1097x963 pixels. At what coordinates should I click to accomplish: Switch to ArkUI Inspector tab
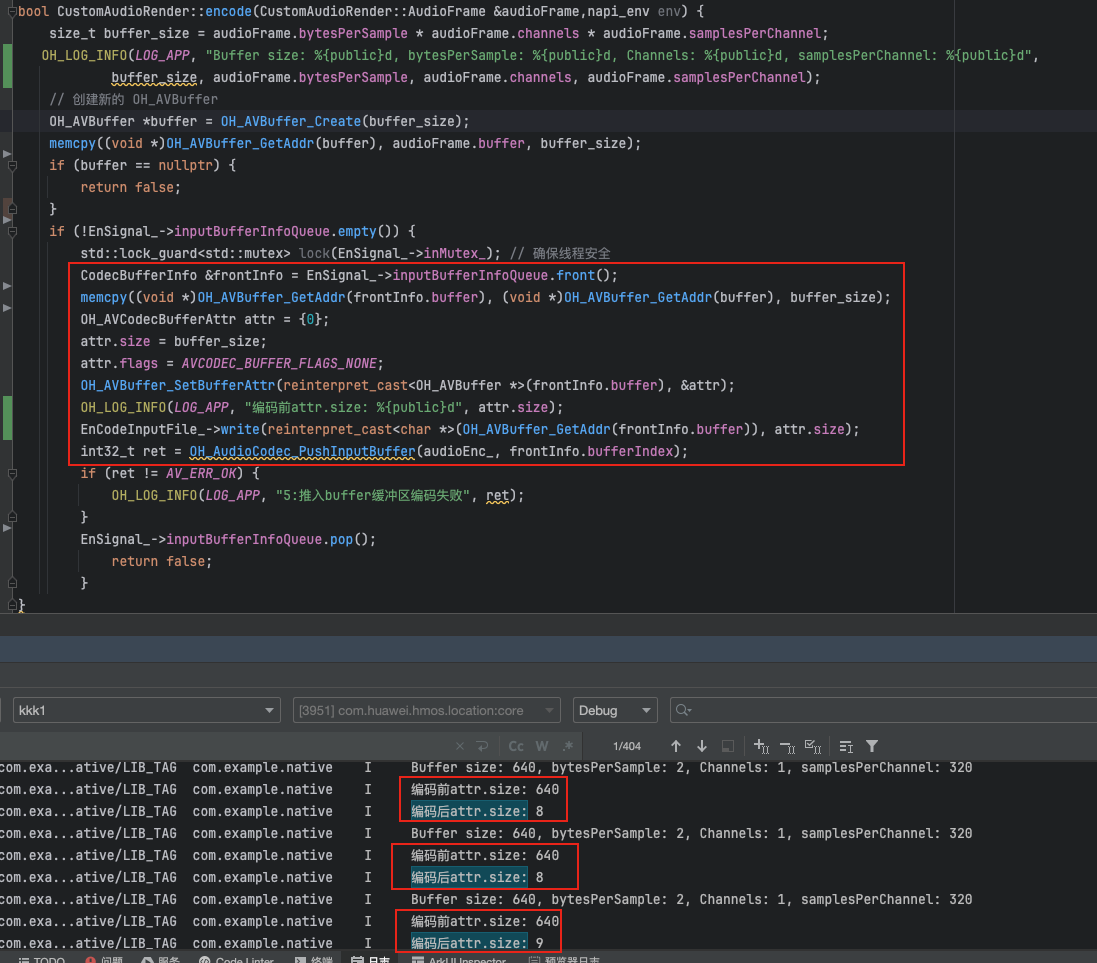pyautogui.click(x=459, y=959)
